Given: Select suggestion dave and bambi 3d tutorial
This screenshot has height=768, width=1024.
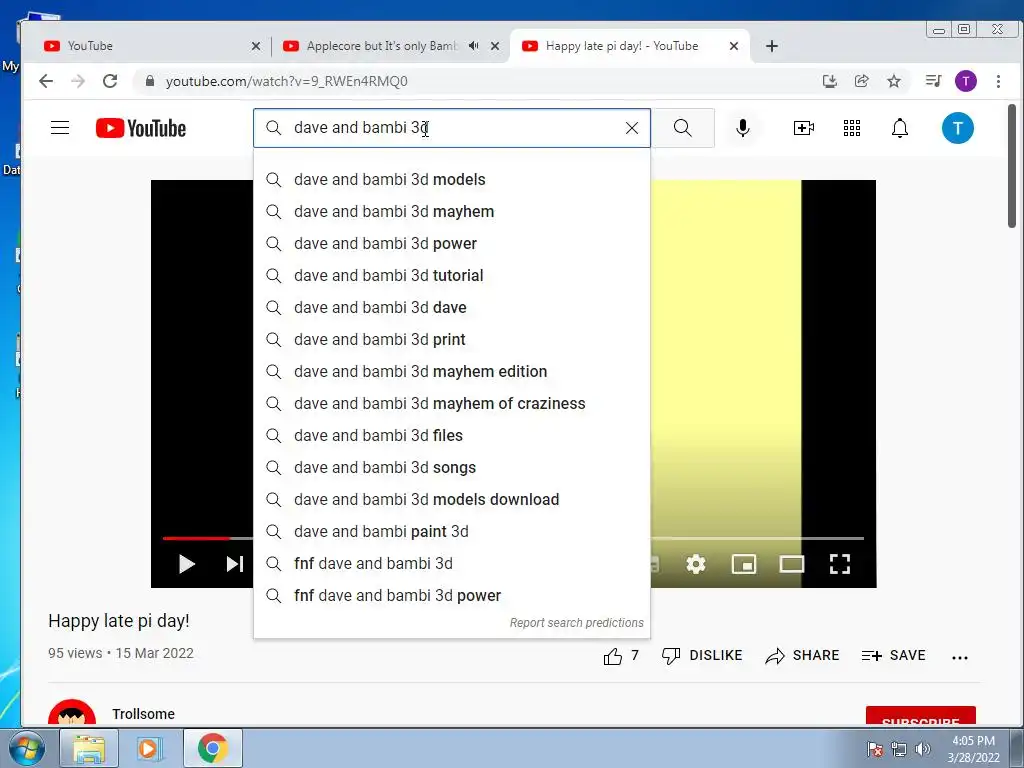Looking at the screenshot, I should 452,276.
